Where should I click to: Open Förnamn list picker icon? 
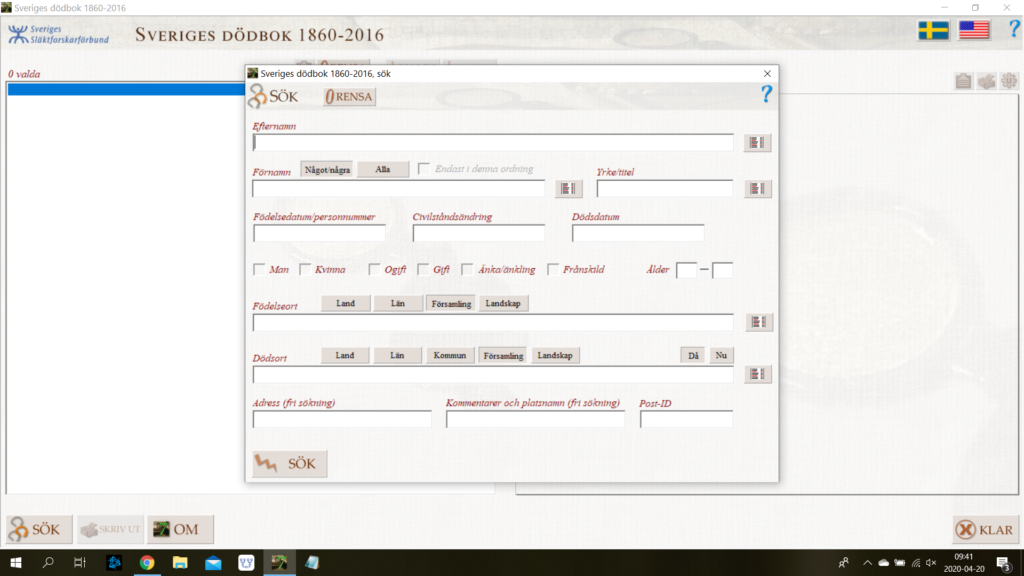(x=568, y=189)
